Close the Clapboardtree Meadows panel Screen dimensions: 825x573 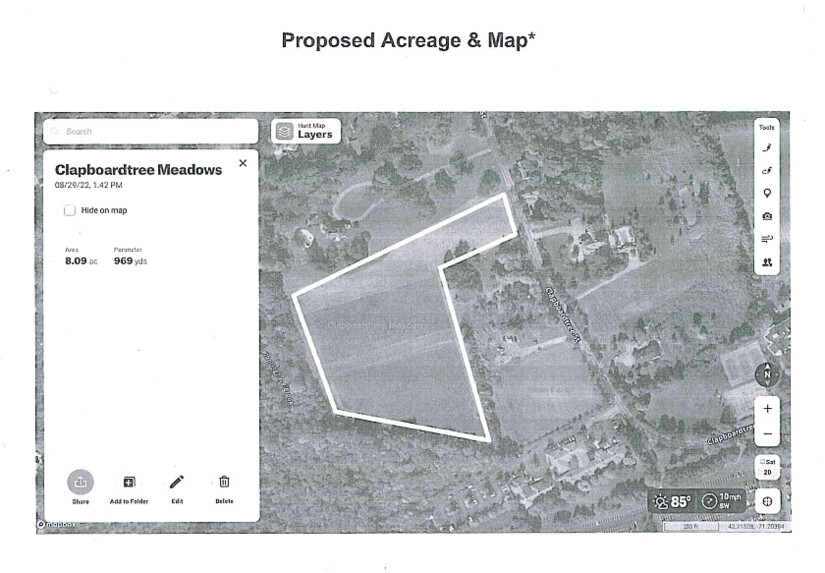pos(243,163)
